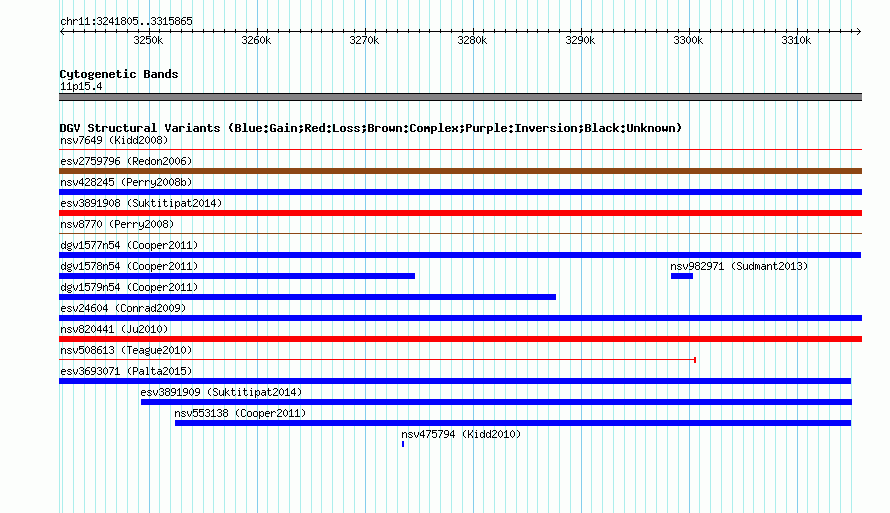The width and height of the screenshot is (890, 513).
Task: Click the blue esv3891909 gain bar
Action: tap(496, 402)
